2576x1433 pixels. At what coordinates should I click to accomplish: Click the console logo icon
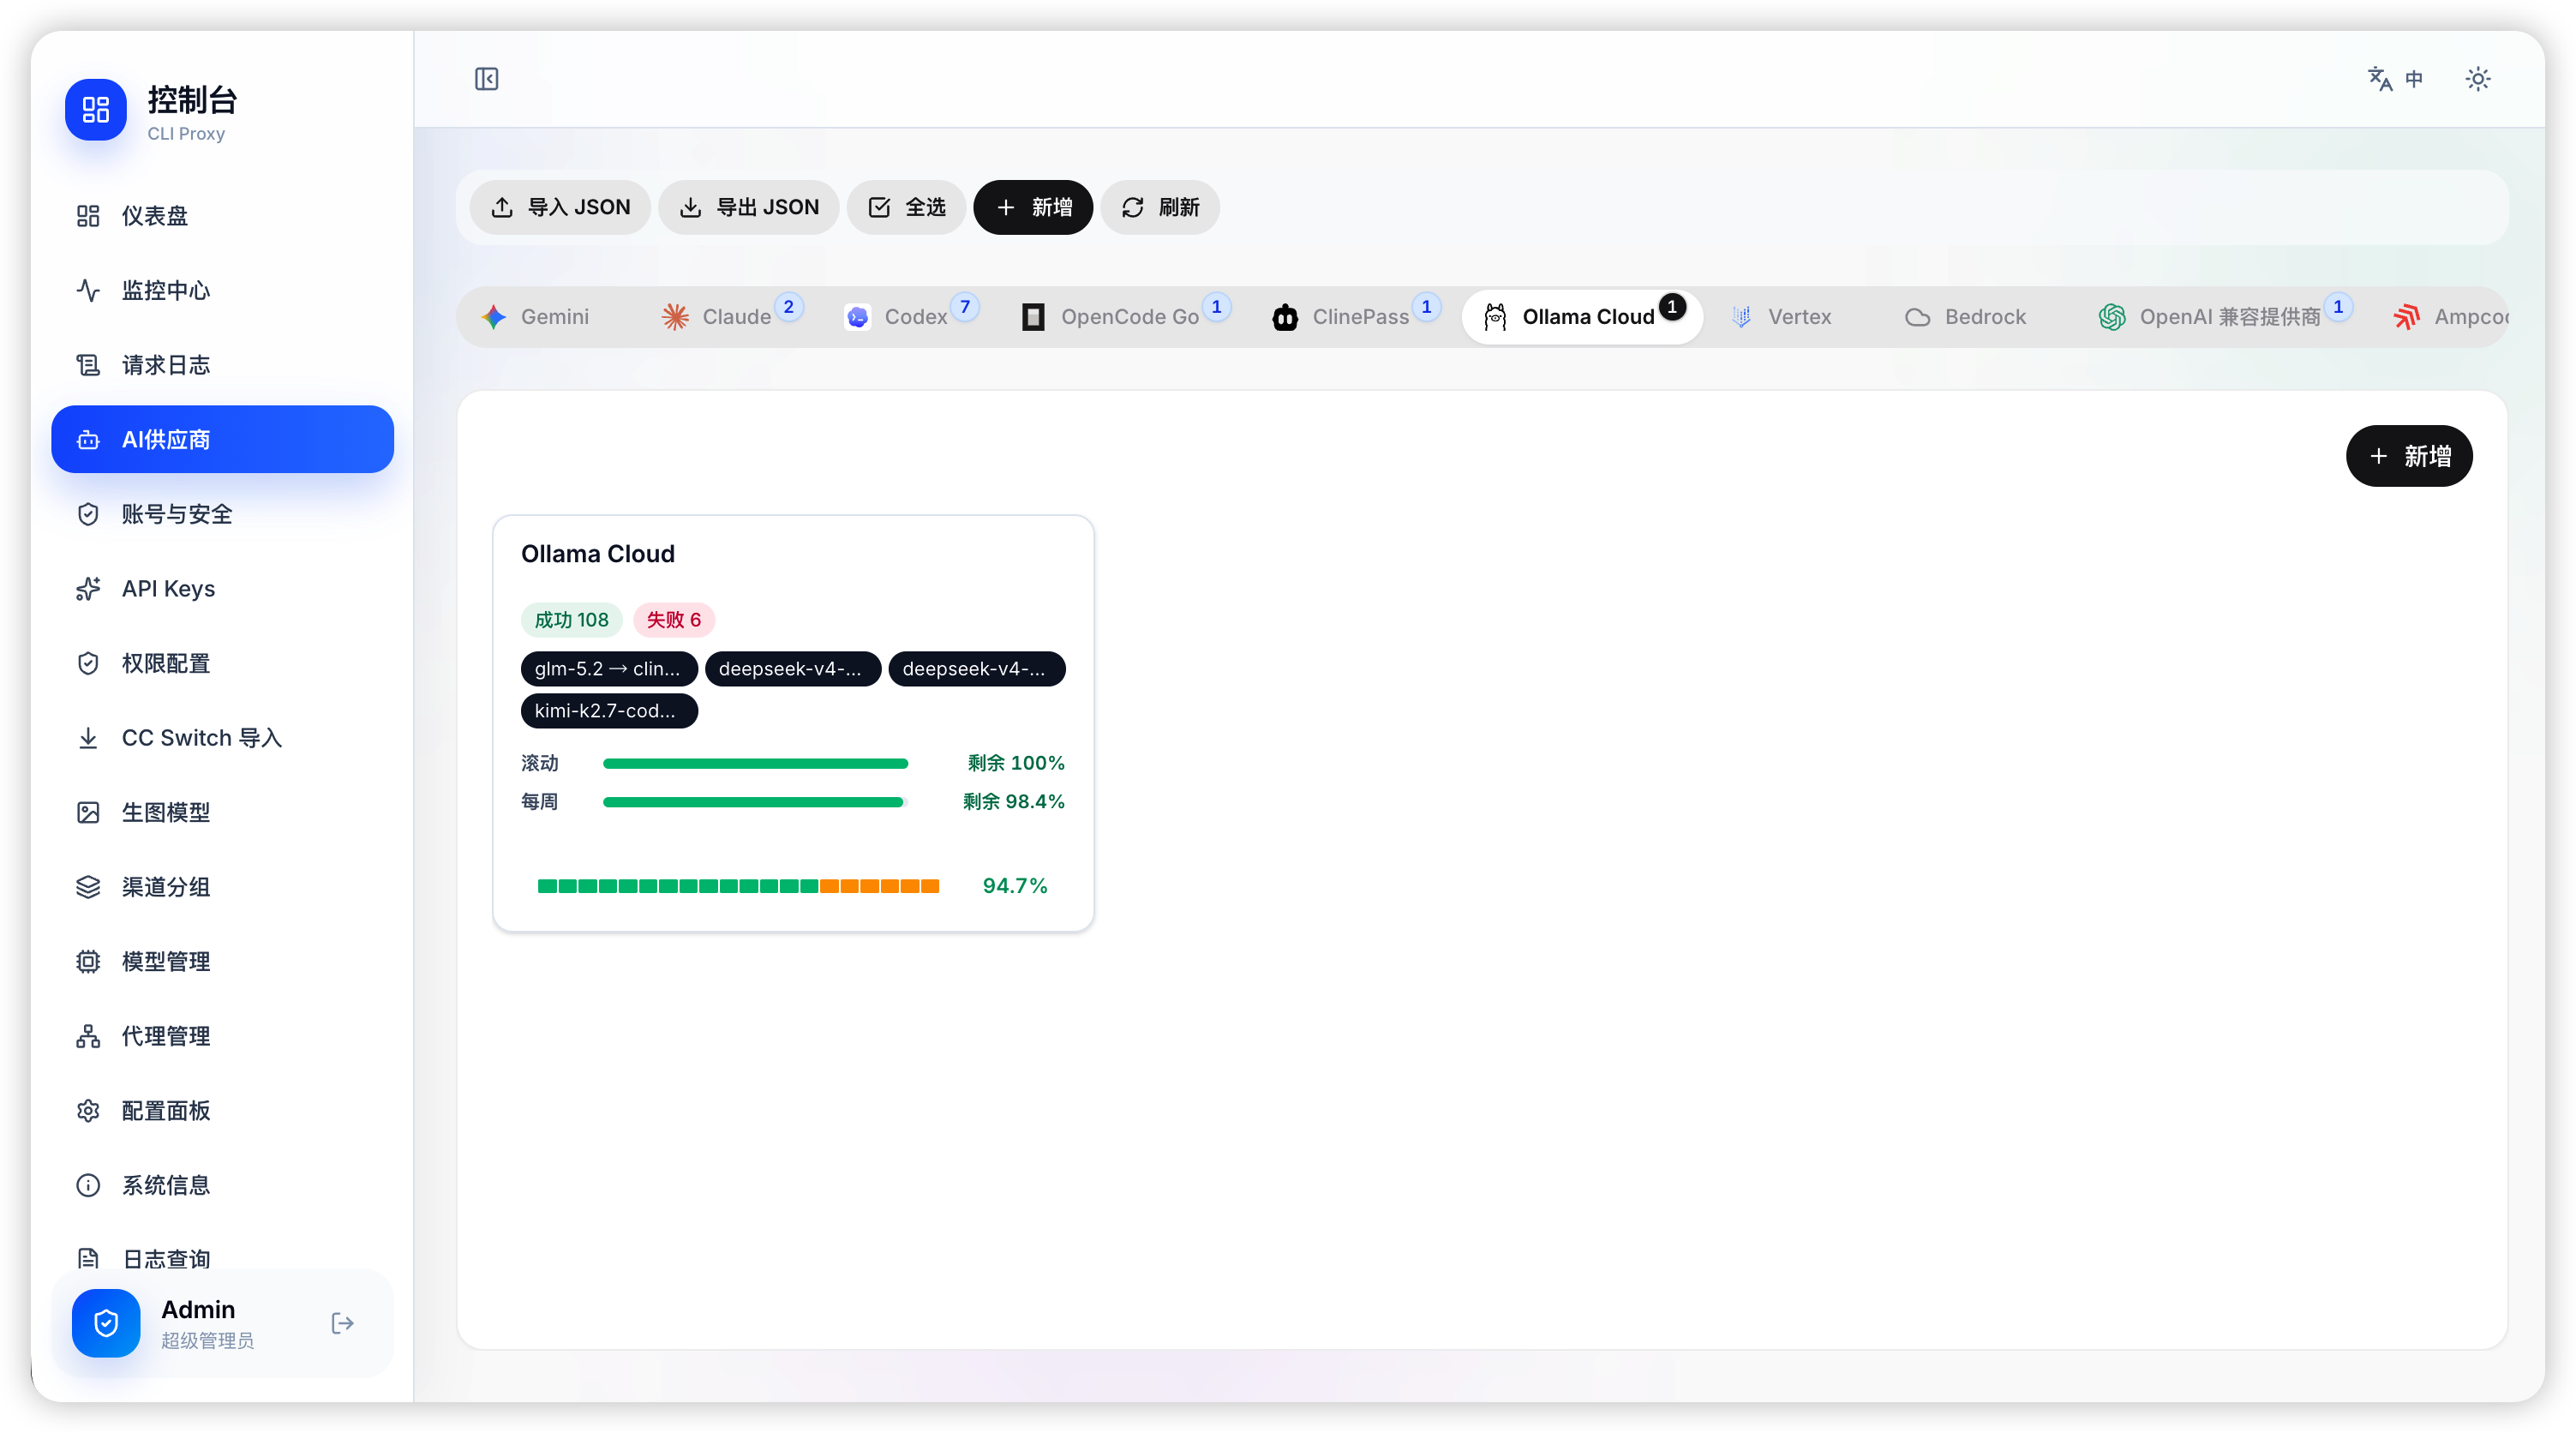click(96, 110)
